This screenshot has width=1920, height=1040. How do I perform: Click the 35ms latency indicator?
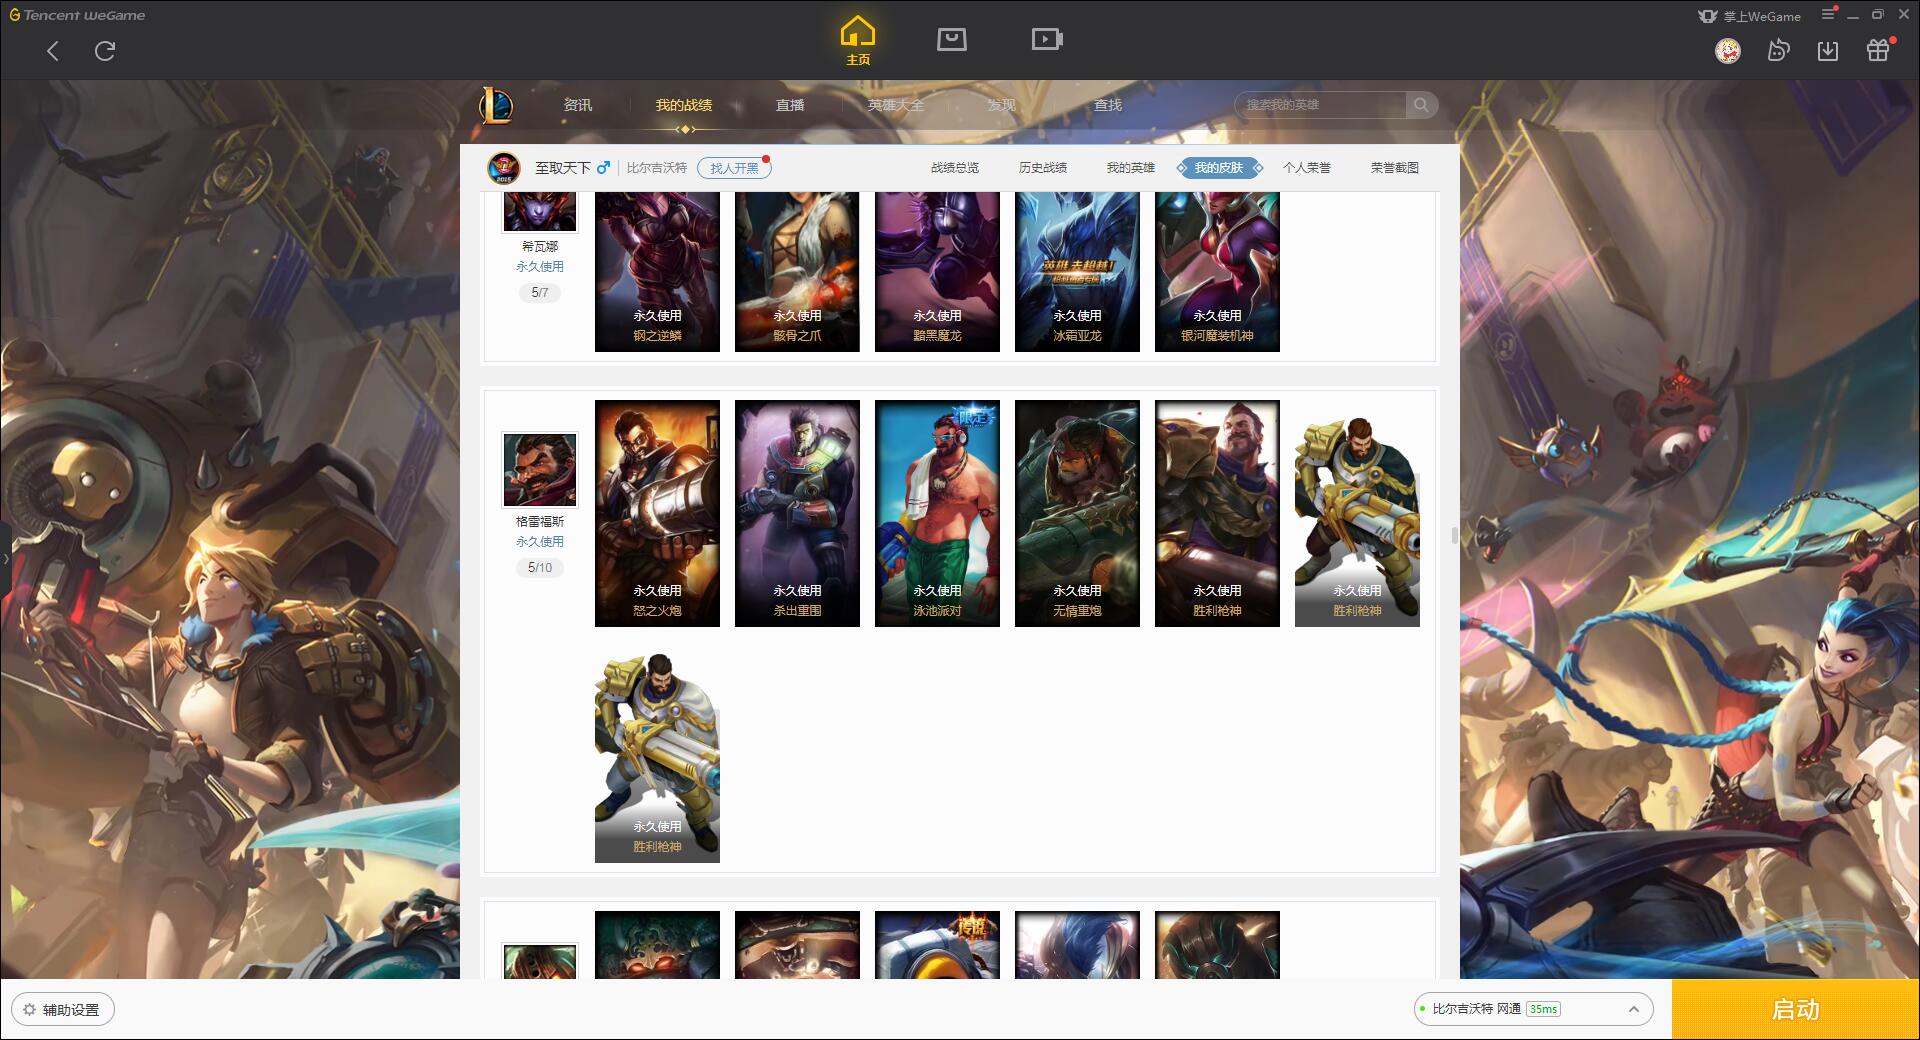(x=1543, y=1010)
